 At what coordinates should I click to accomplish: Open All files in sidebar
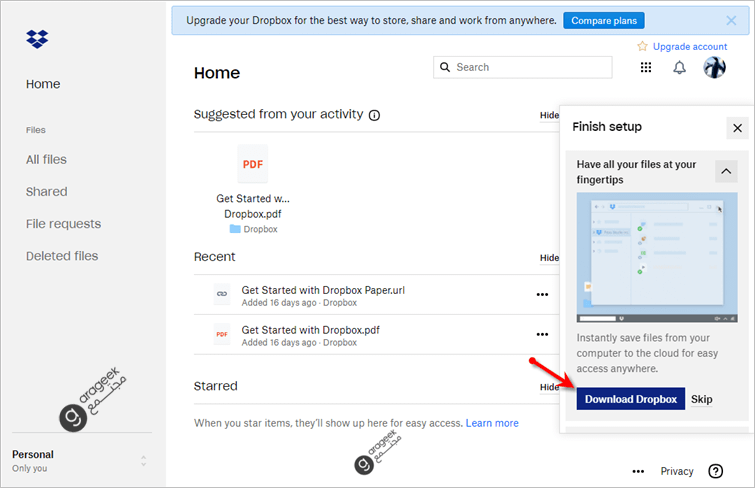pyautogui.click(x=46, y=159)
